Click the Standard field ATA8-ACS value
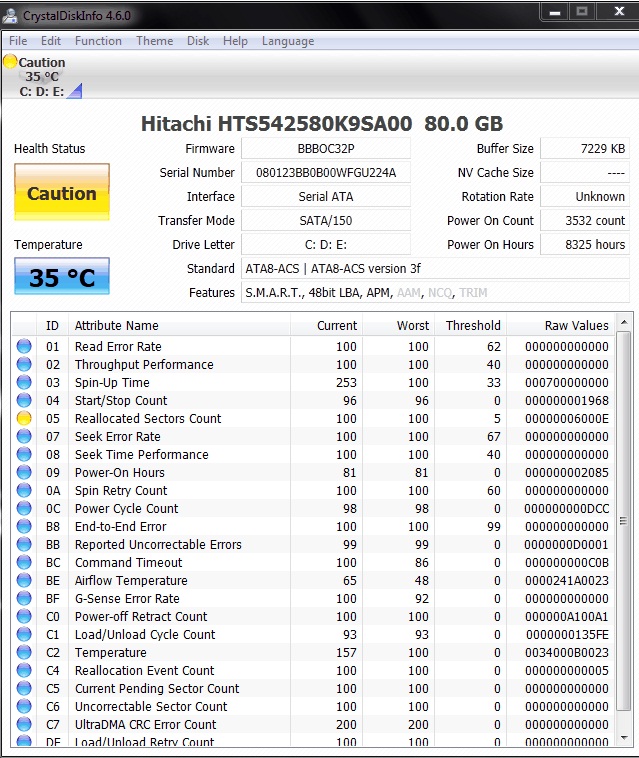 [435, 268]
